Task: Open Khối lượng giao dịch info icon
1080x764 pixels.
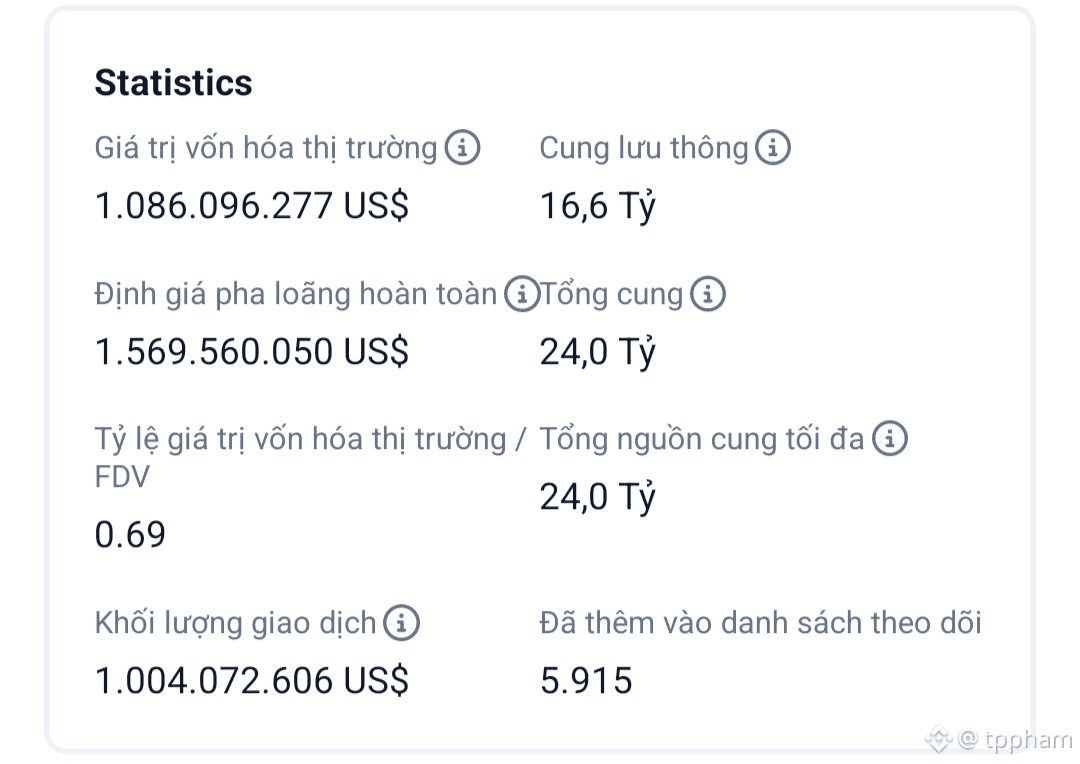Action: coord(401,624)
